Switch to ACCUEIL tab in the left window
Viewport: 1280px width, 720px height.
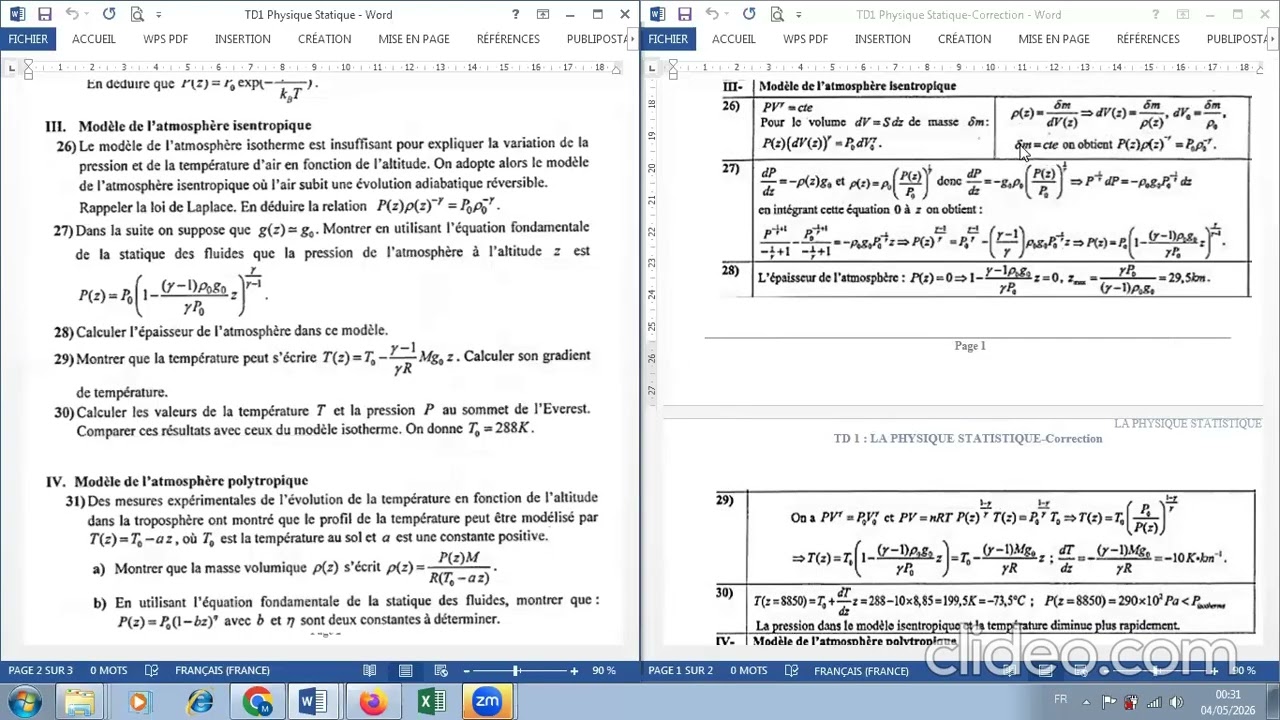tap(94, 39)
